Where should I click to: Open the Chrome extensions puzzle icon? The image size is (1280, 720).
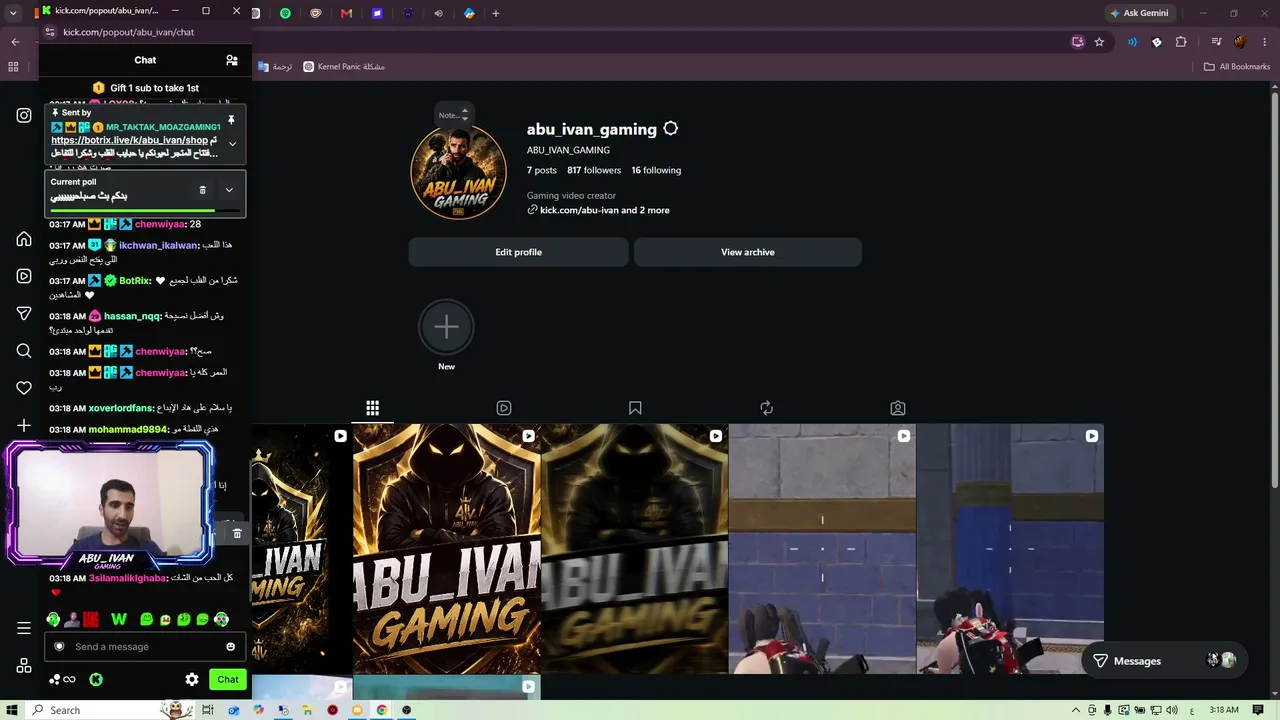[x=1181, y=42]
